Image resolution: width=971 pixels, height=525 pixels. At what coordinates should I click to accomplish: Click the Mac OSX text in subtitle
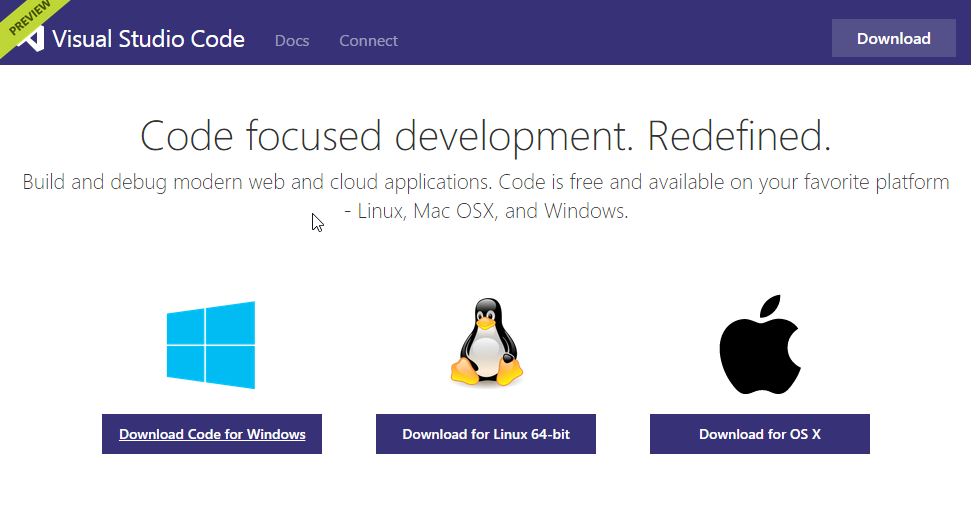pyautogui.click(x=453, y=211)
